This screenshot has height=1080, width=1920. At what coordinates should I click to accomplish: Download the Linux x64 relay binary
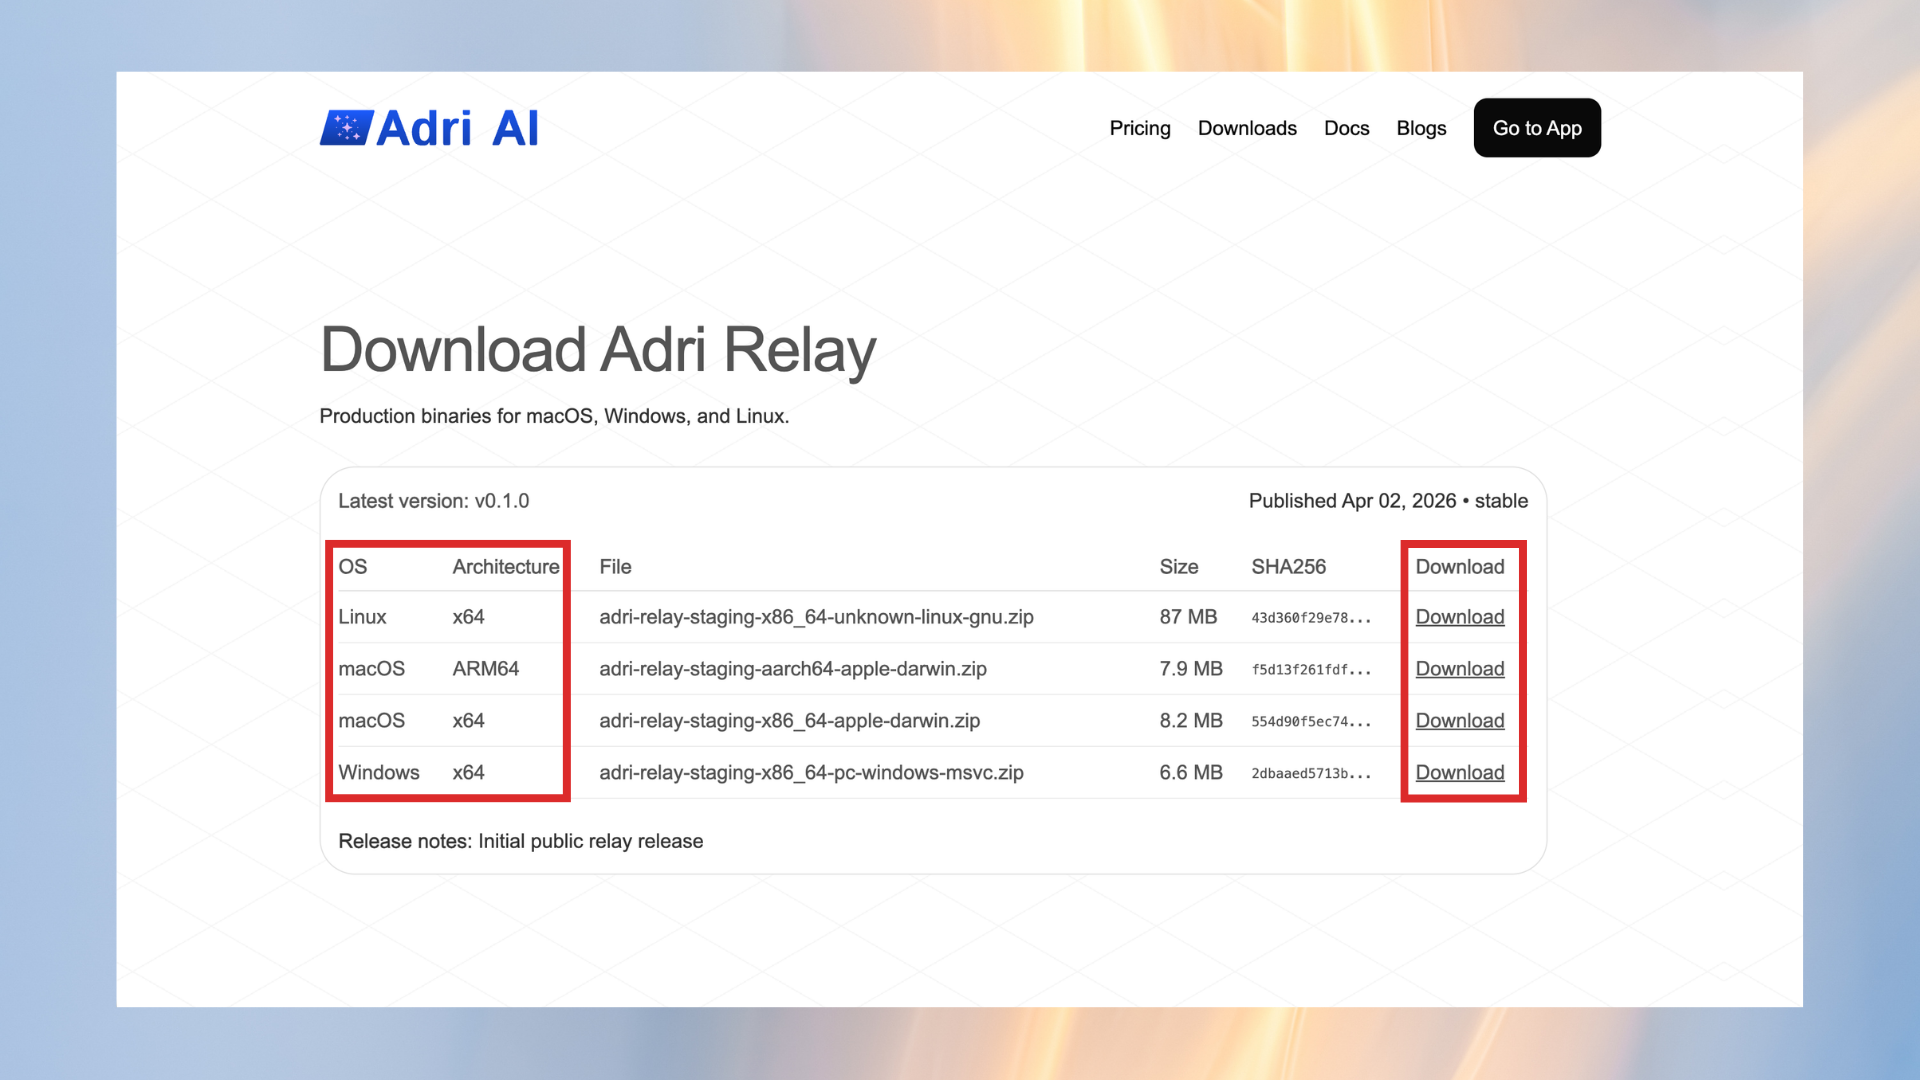(x=1460, y=617)
